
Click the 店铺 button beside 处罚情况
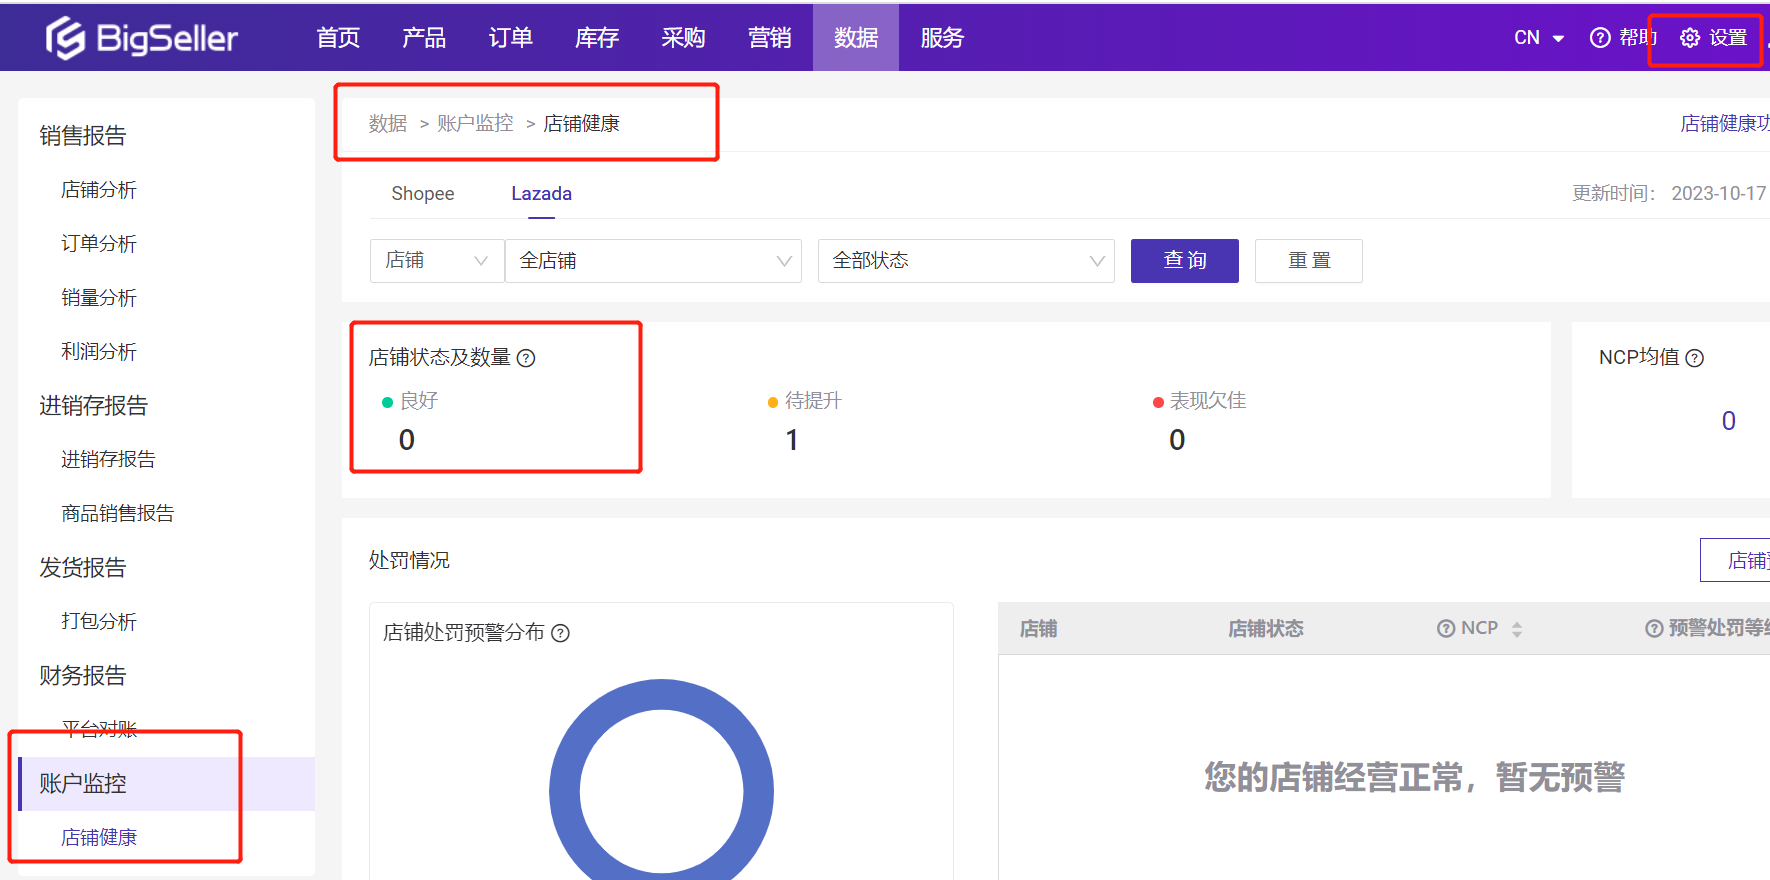pos(1736,560)
